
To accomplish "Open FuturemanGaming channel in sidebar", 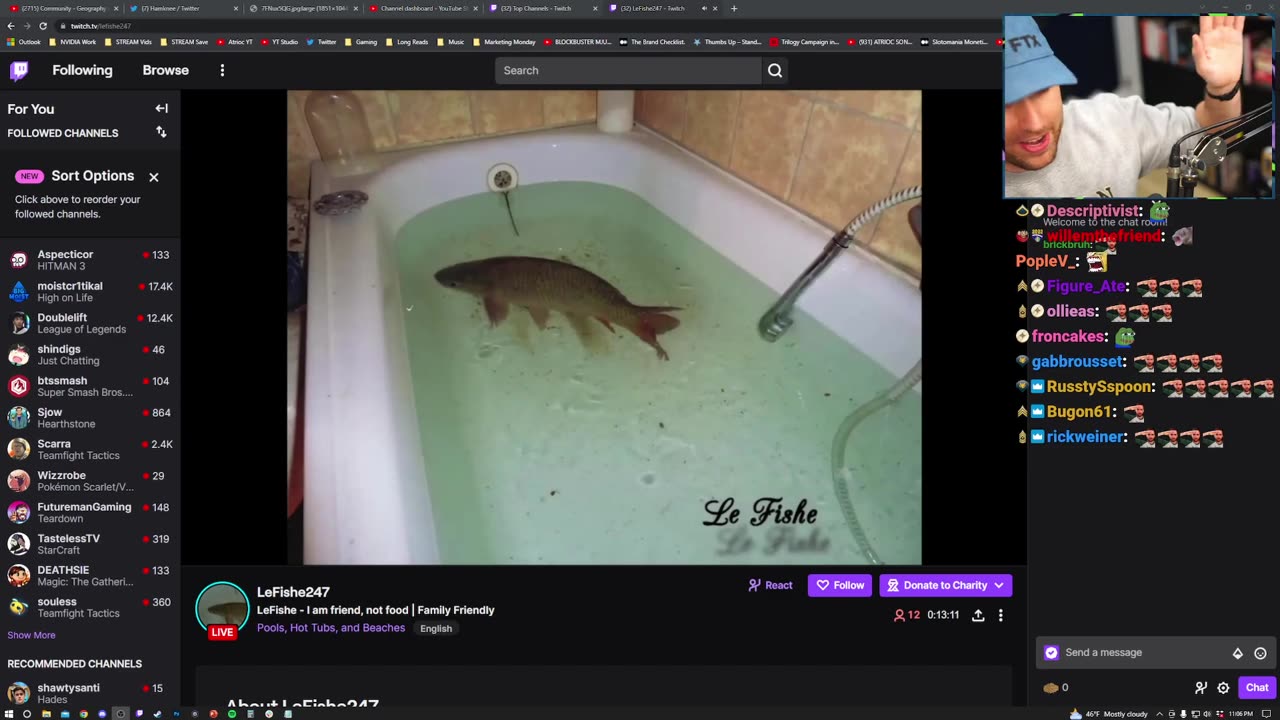I will pos(90,512).
